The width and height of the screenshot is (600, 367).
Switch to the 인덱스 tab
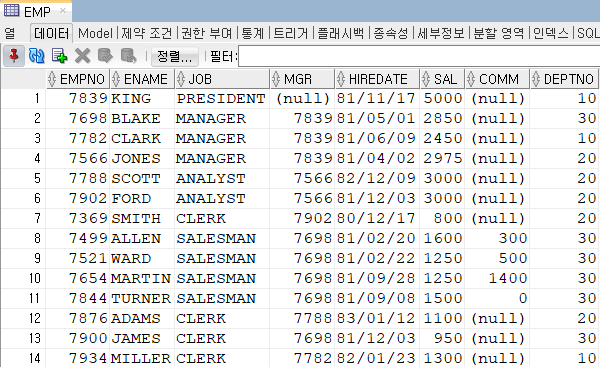pyautogui.click(x=551, y=34)
